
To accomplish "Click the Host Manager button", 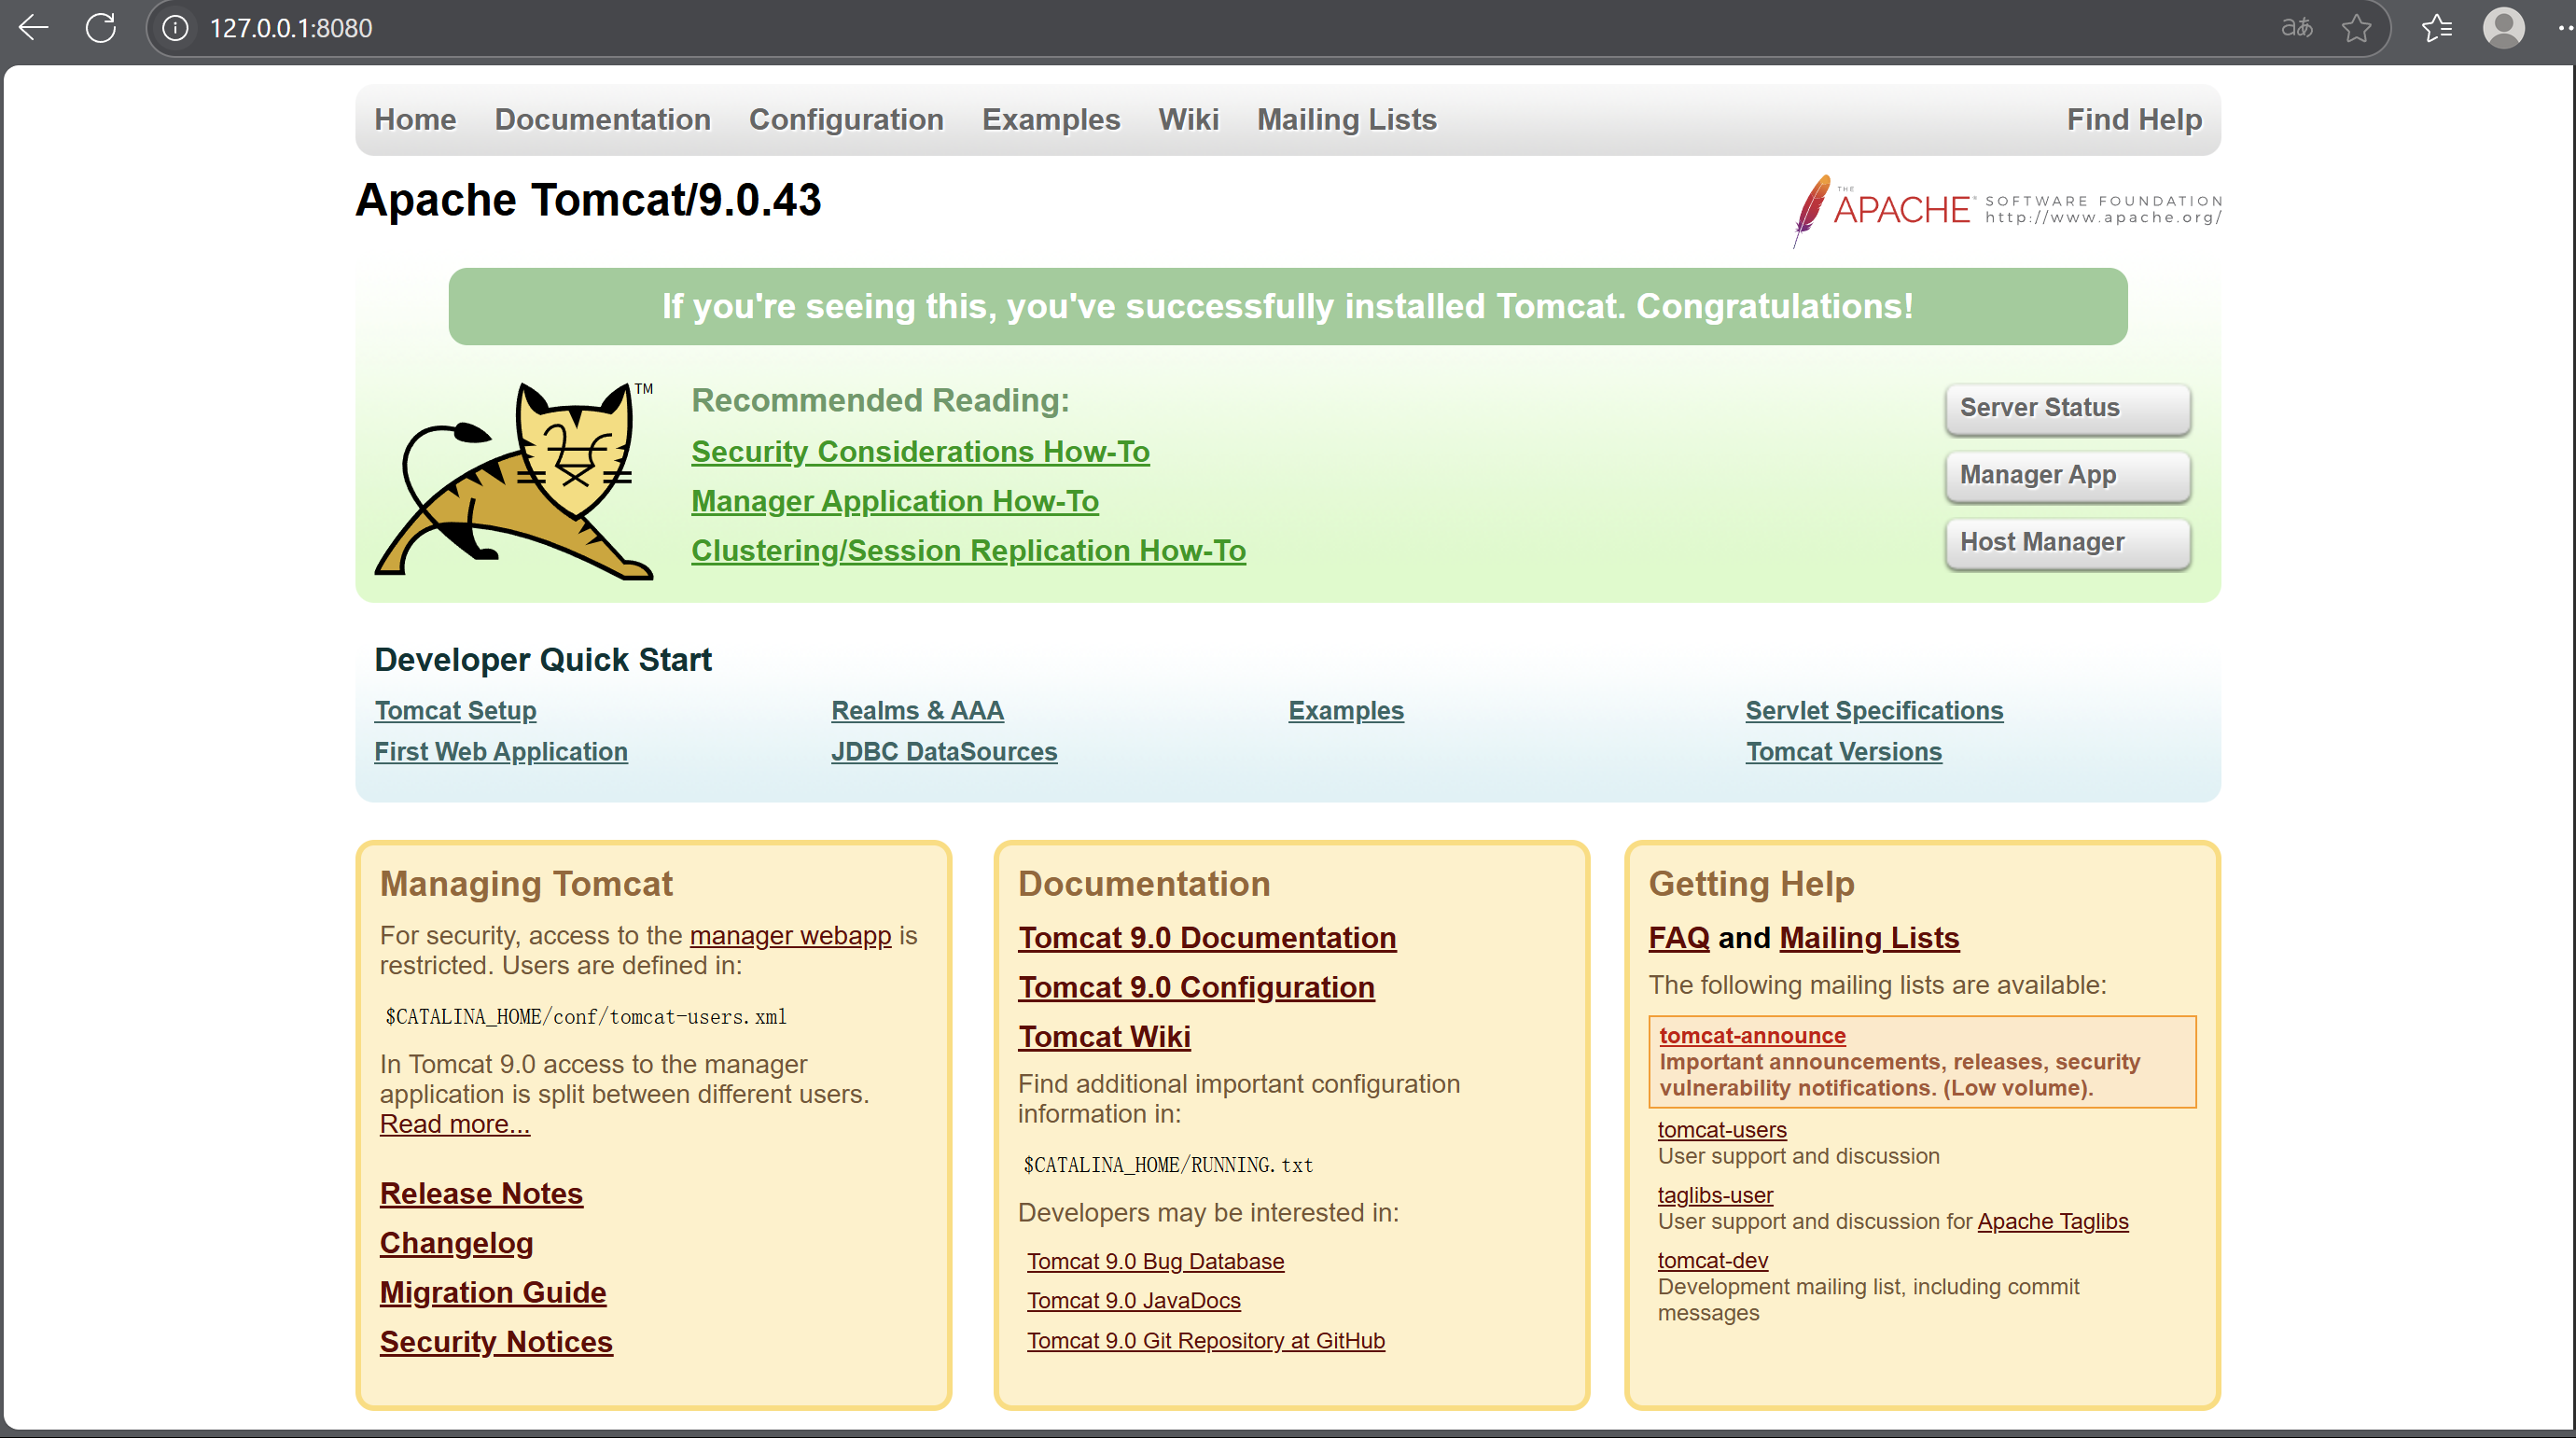I will pyautogui.click(x=2067, y=542).
